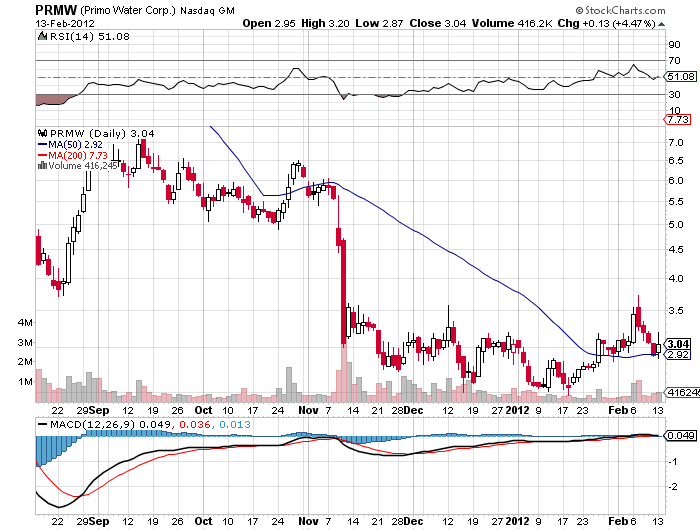The width and height of the screenshot is (700, 530).
Task: Click the RSI mountain icon
Action: [x=42, y=36]
